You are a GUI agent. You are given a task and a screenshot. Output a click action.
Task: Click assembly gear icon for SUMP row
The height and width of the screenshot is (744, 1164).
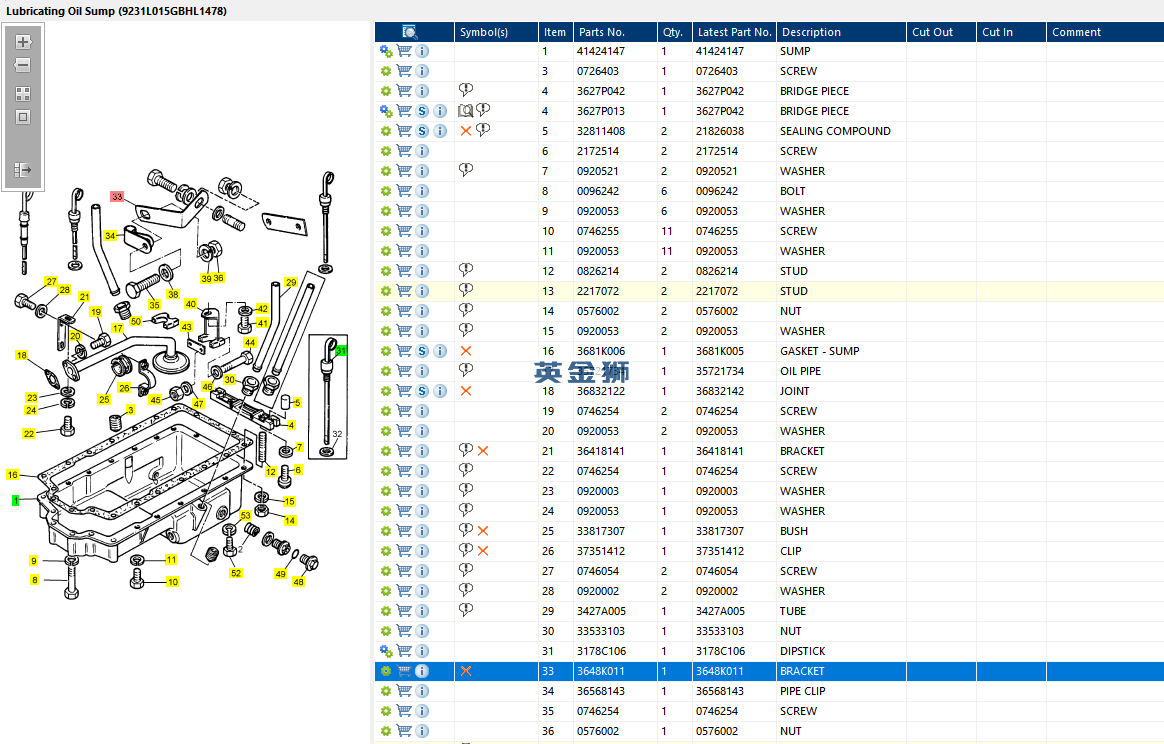click(x=386, y=51)
